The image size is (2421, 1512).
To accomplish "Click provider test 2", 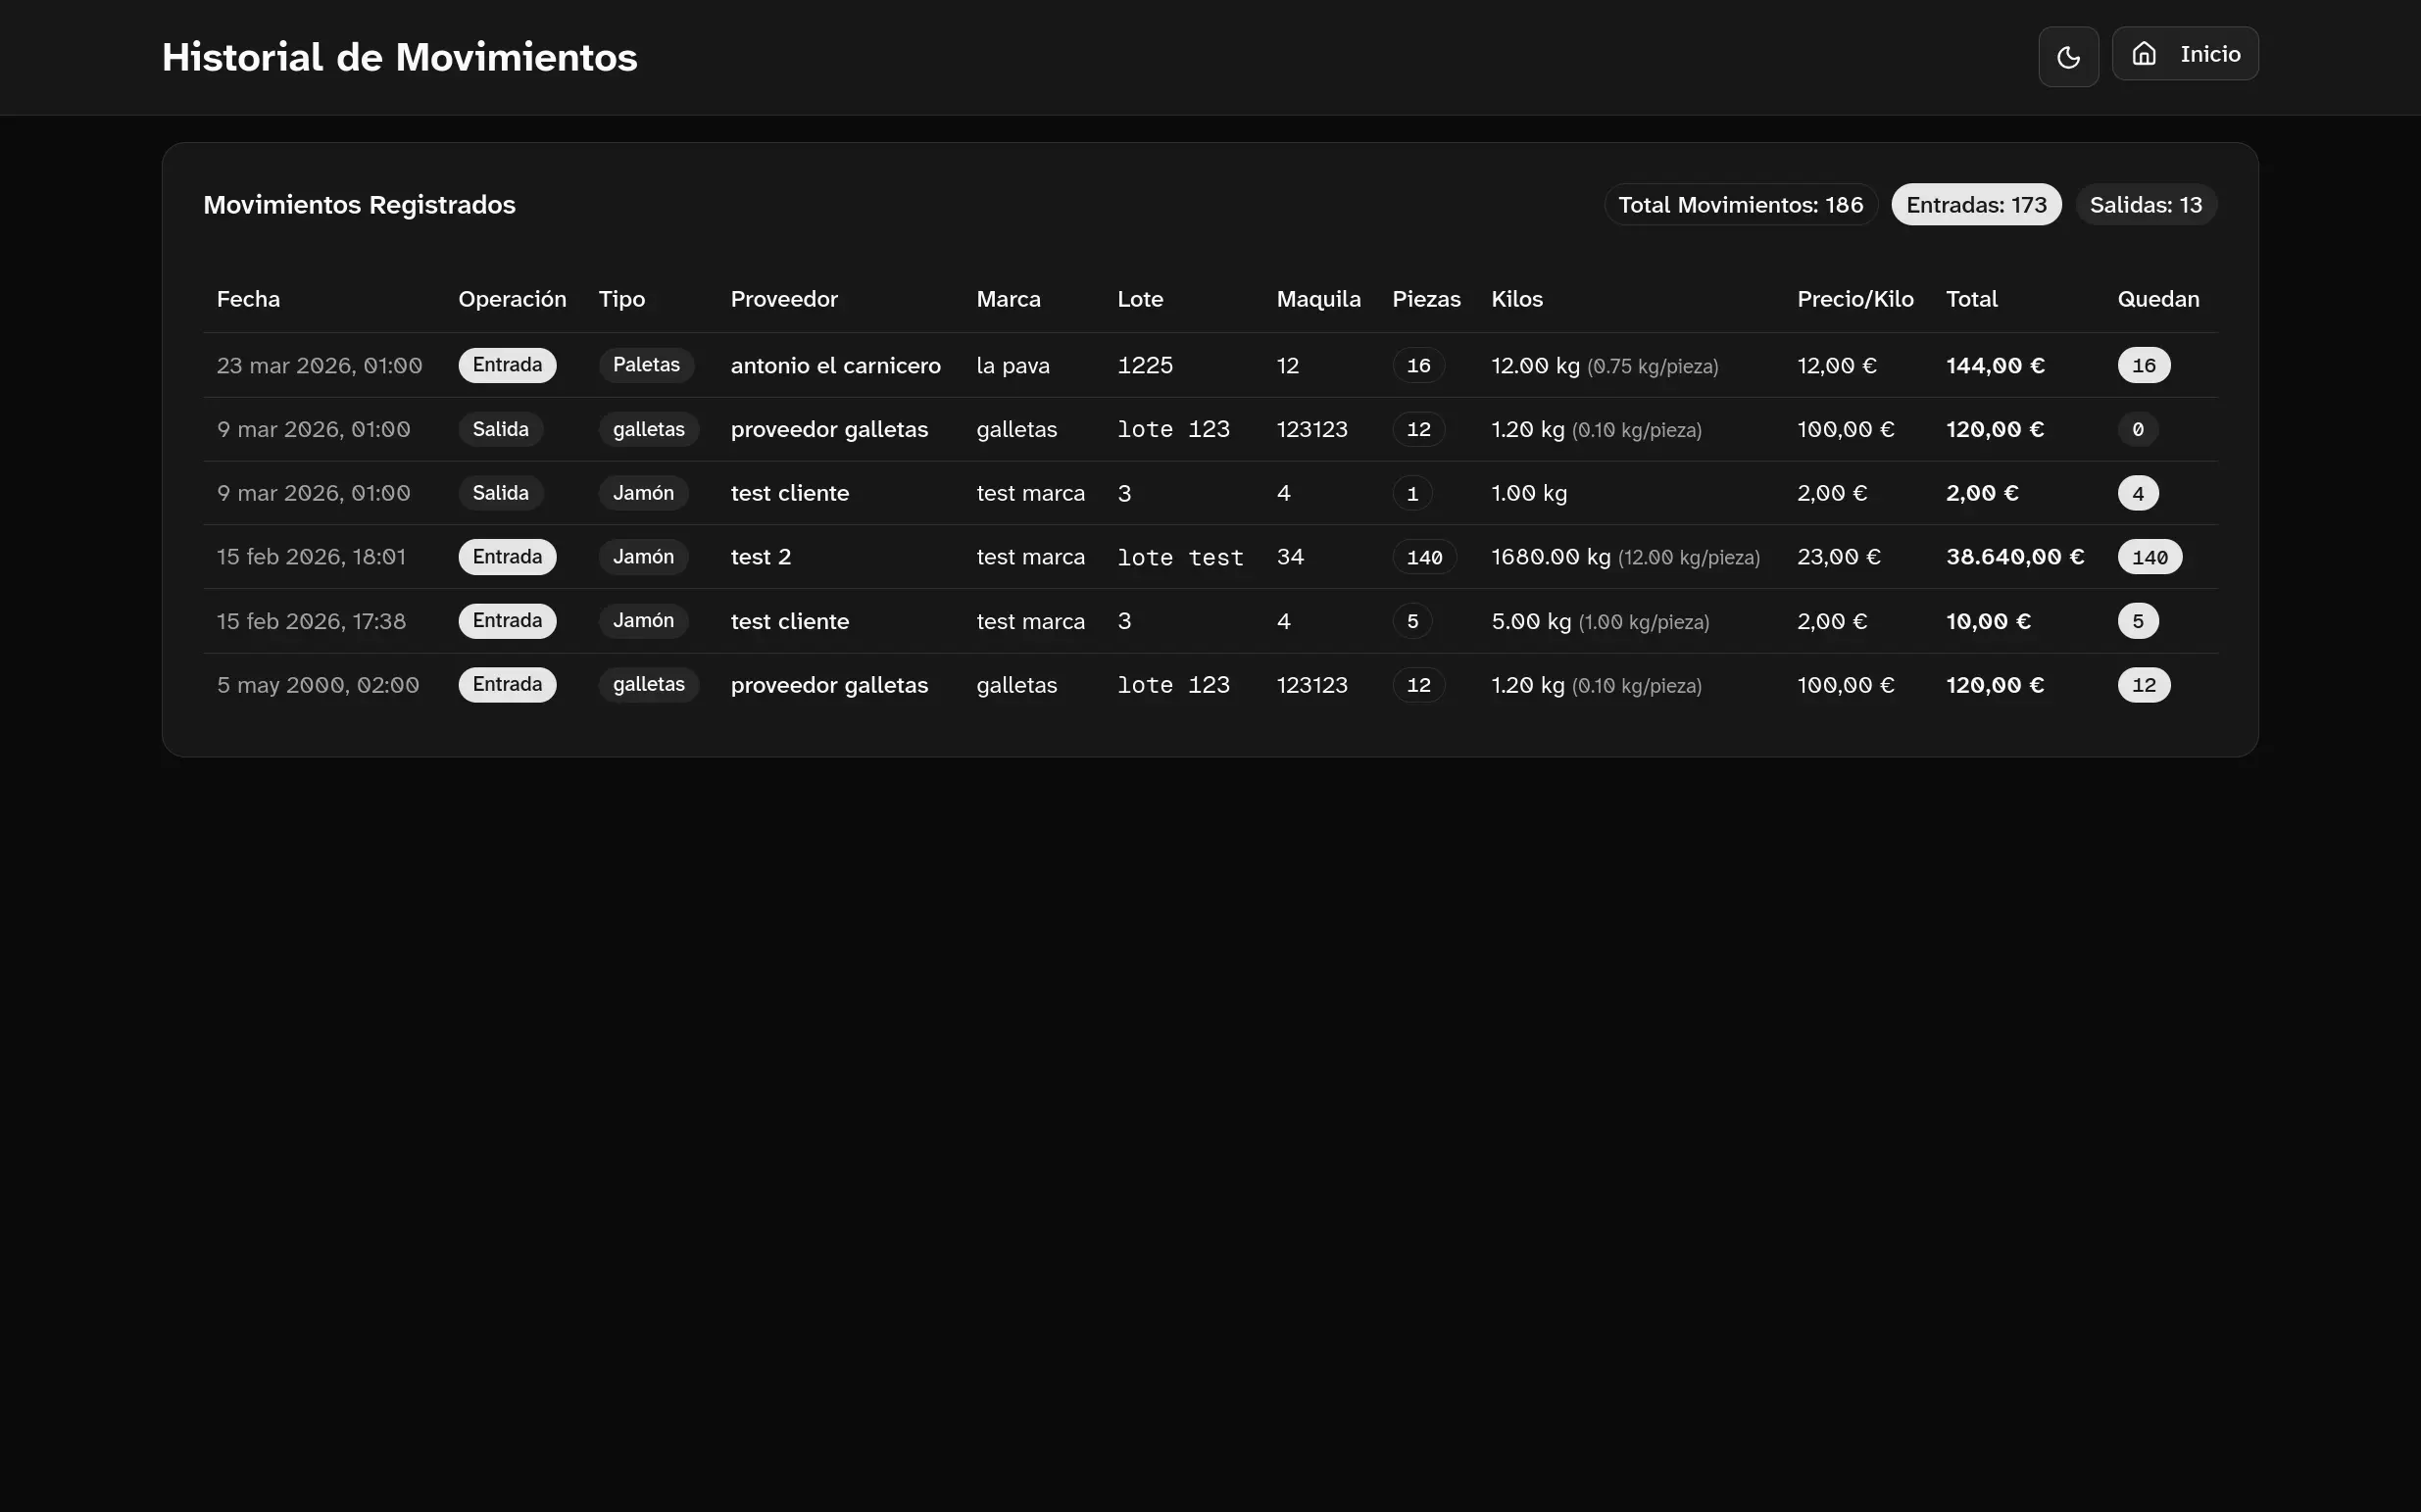I will pos(760,557).
